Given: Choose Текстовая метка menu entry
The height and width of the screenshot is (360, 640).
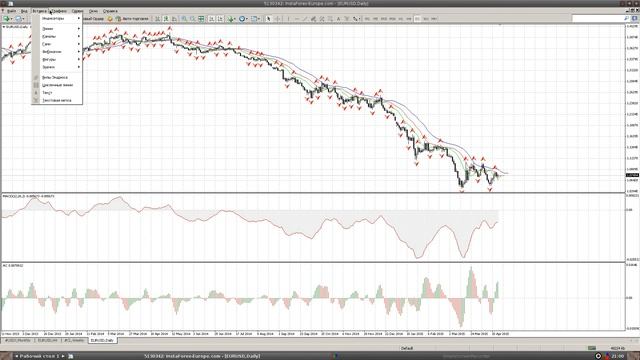Looking at the screenshot, I should 57,100.
